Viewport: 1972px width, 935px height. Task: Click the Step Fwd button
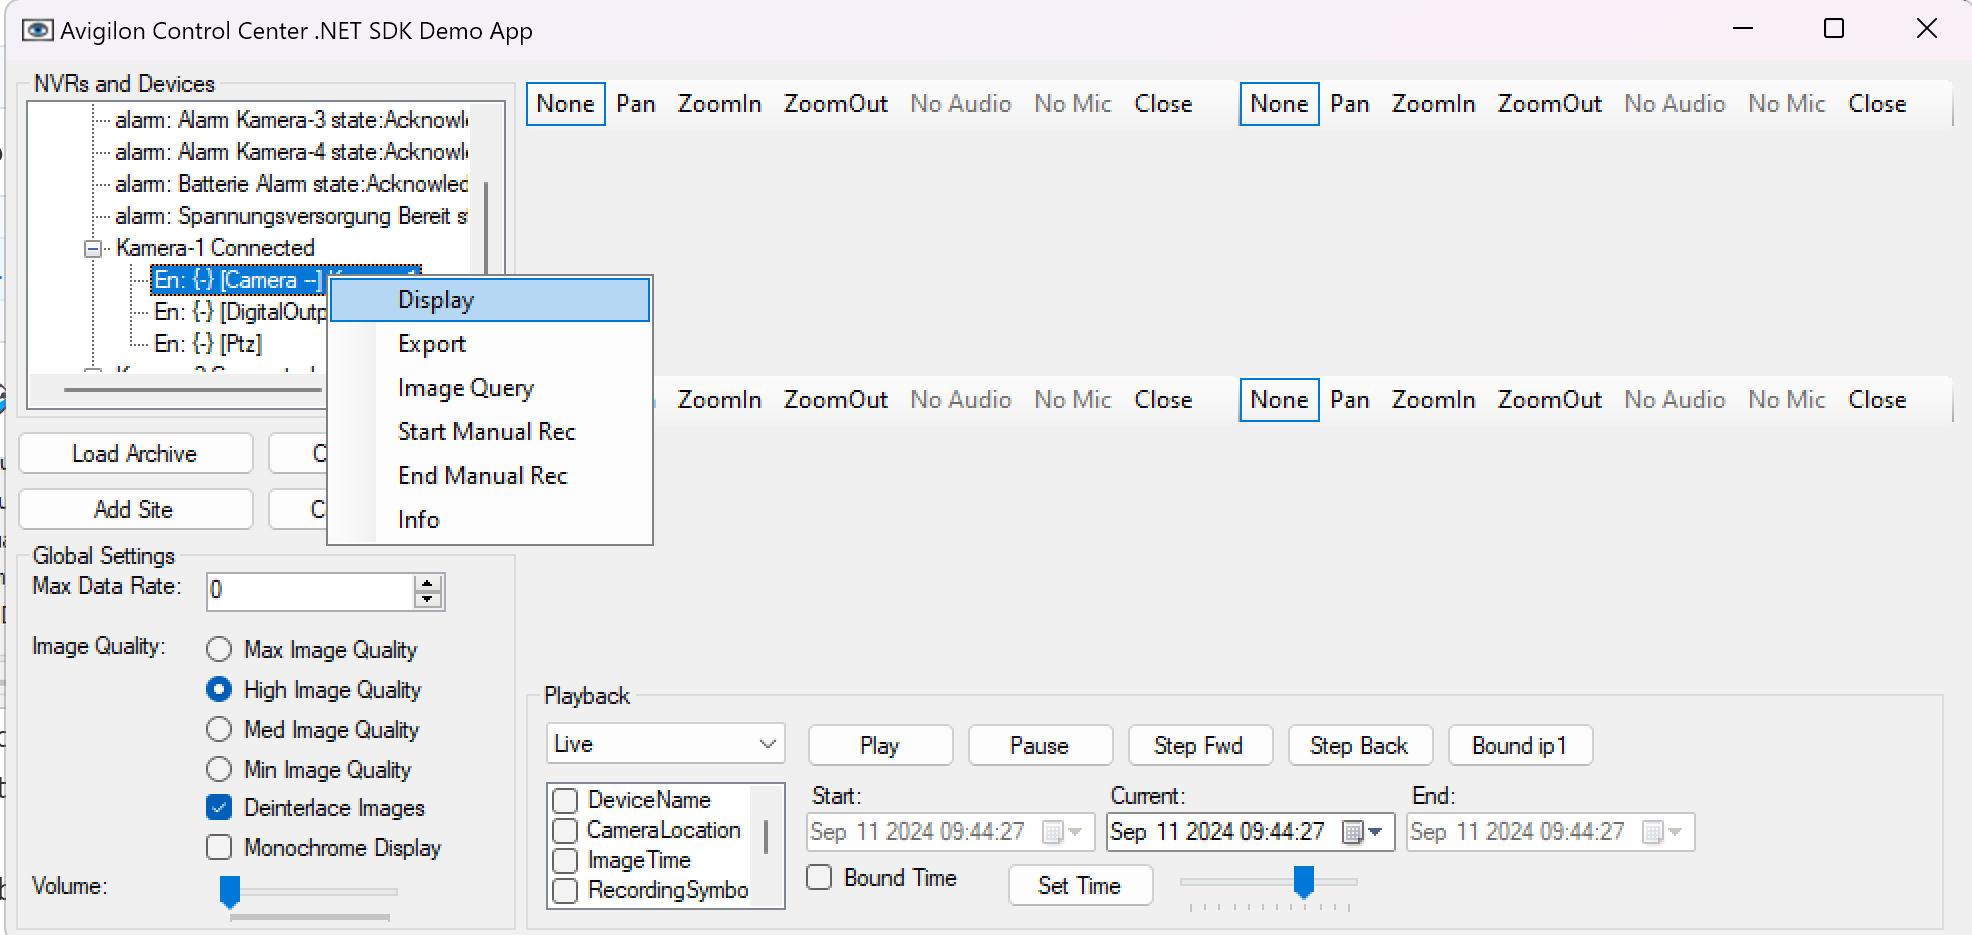click(x=1200, y=745)
